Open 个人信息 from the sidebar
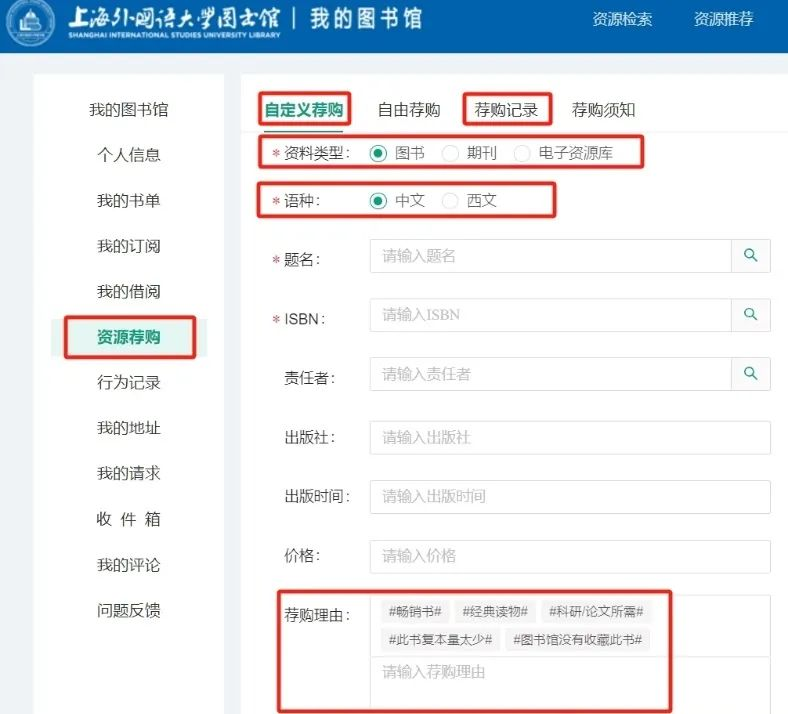This screenshot has height=714, width=788. [128, 155]
